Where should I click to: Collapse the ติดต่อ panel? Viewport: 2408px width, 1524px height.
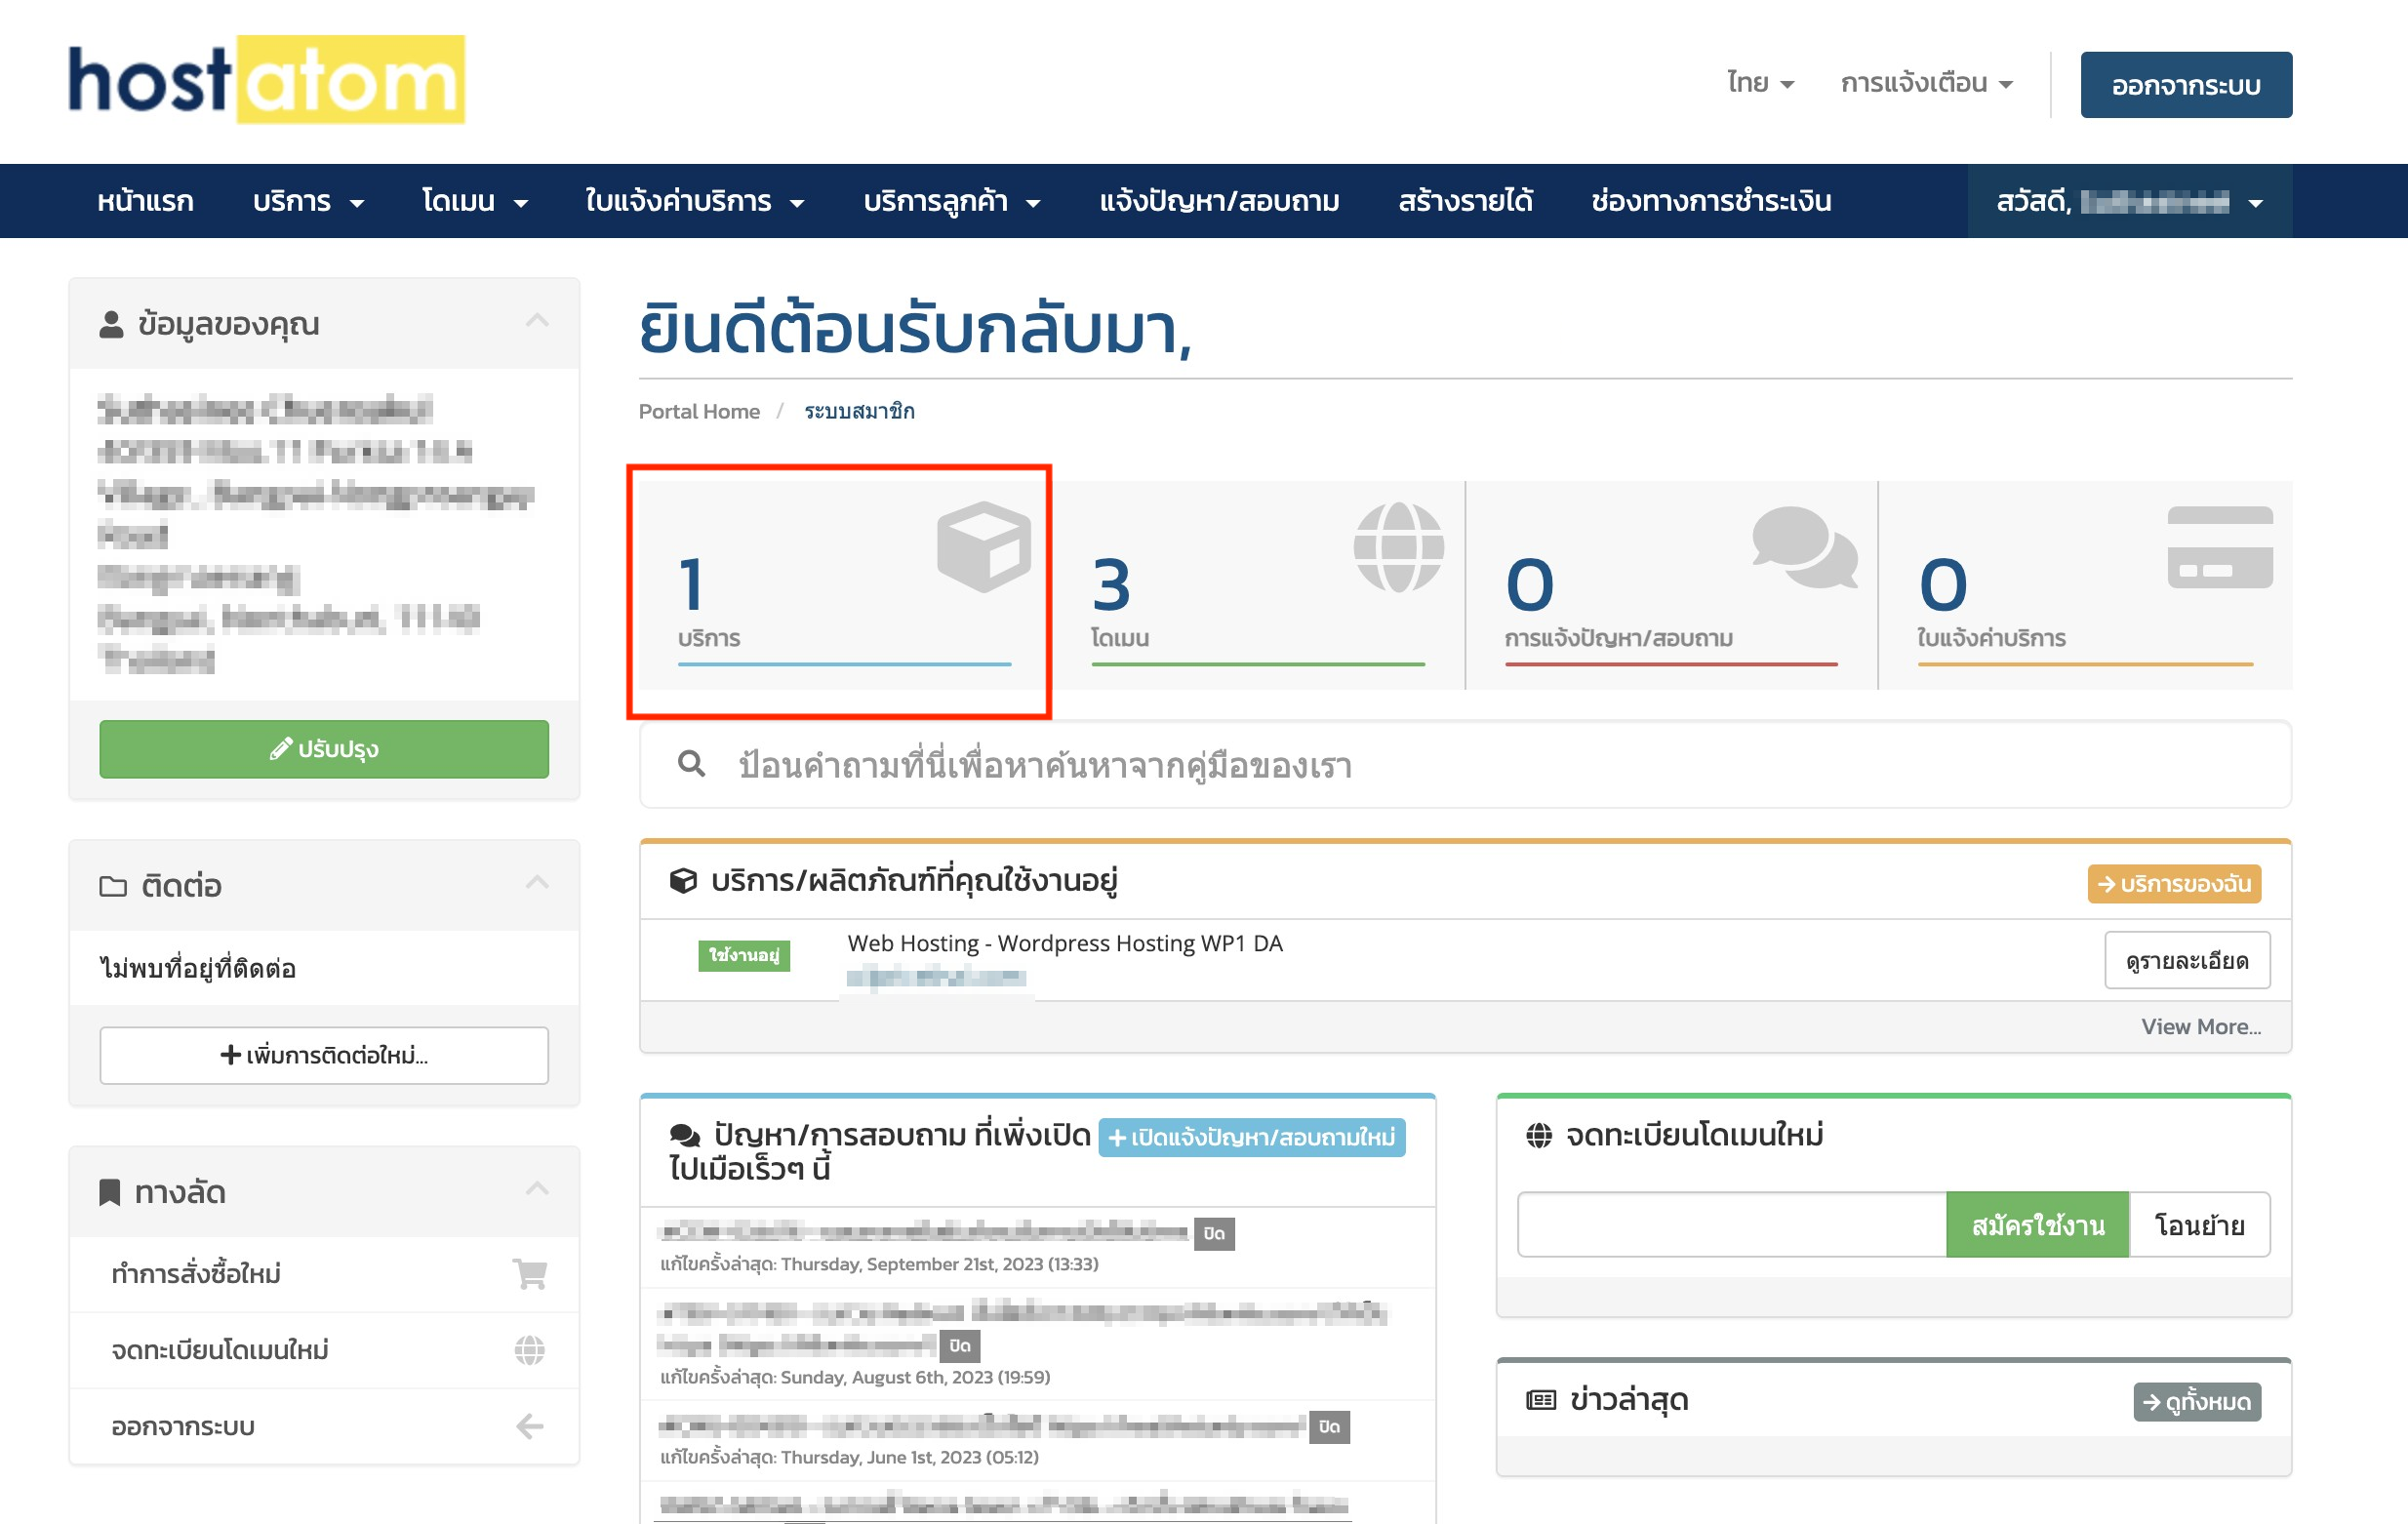point(537,881)
